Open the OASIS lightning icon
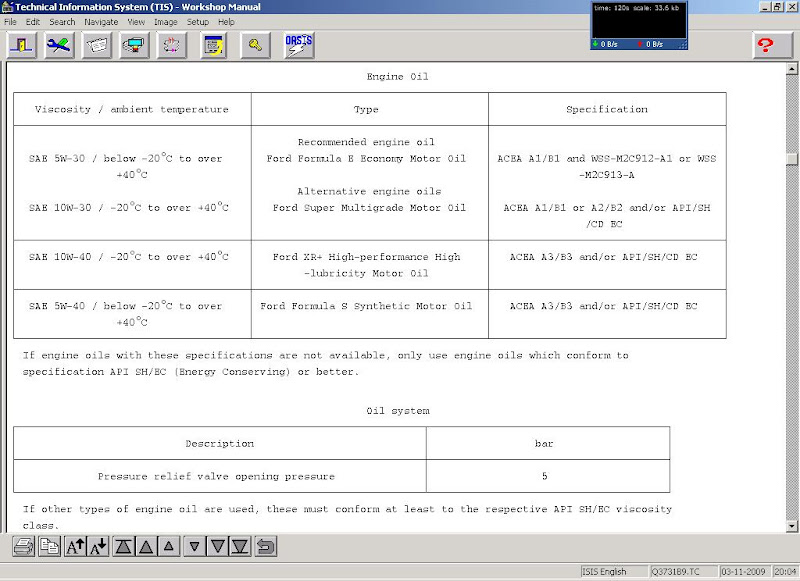800x581 pixels. [x=299, y=45]
